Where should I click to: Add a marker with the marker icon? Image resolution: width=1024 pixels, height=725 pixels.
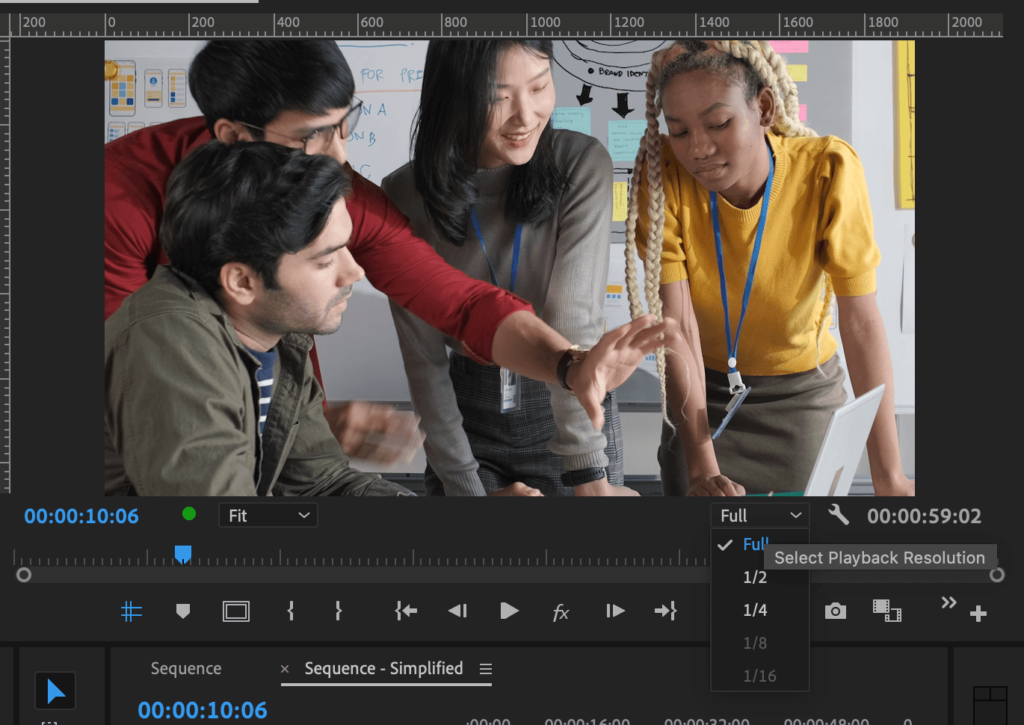click(183, 611)
